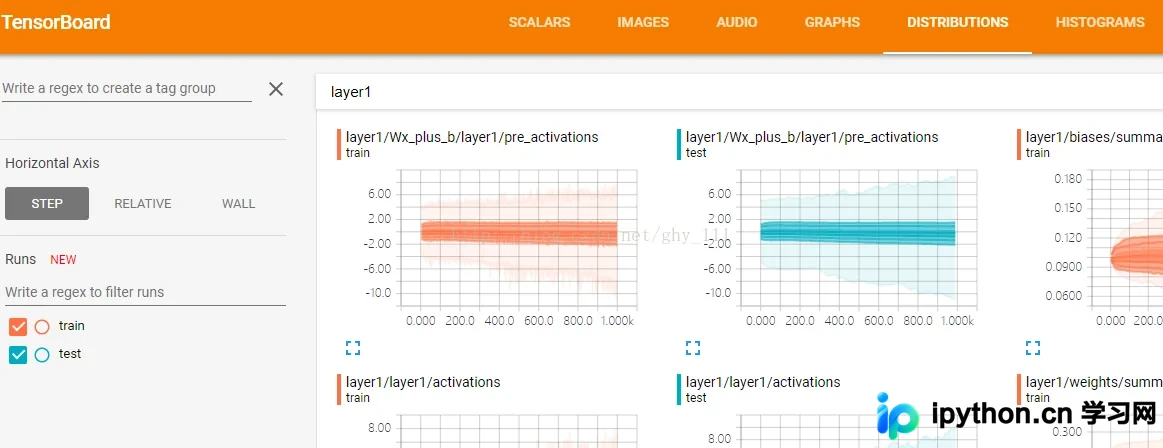This screenshot has width=1163, height=448.
Task: Uncheck the train run checkbox
Action: coord(18,326)
